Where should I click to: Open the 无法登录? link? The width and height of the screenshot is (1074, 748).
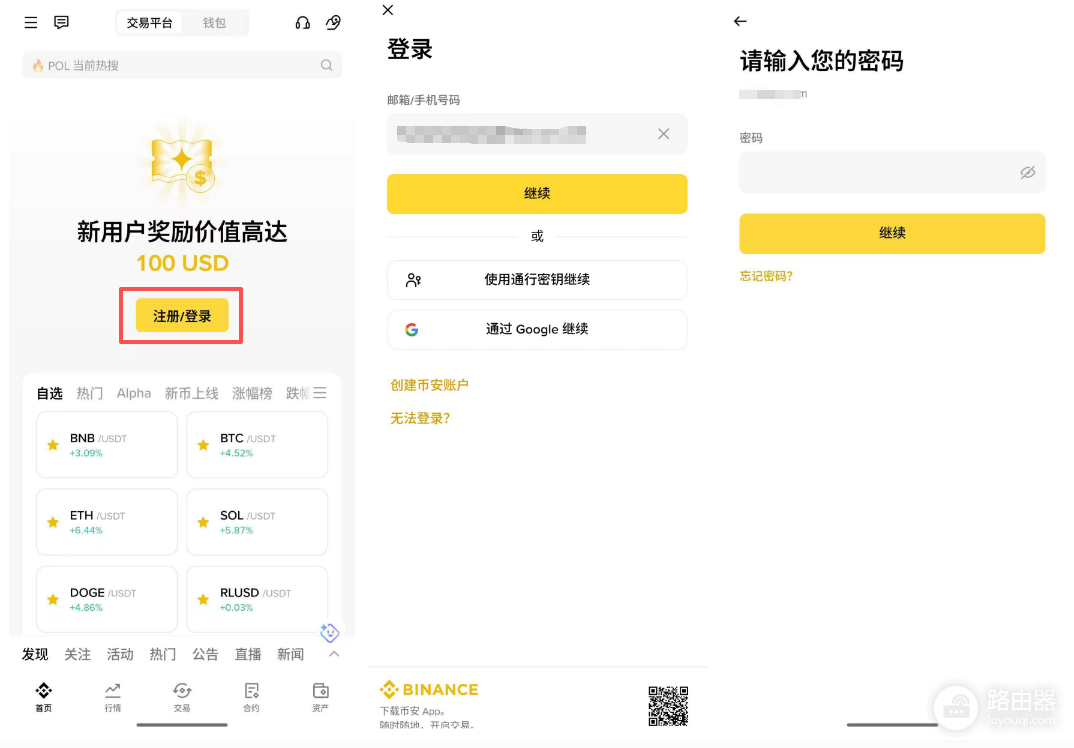420,418
